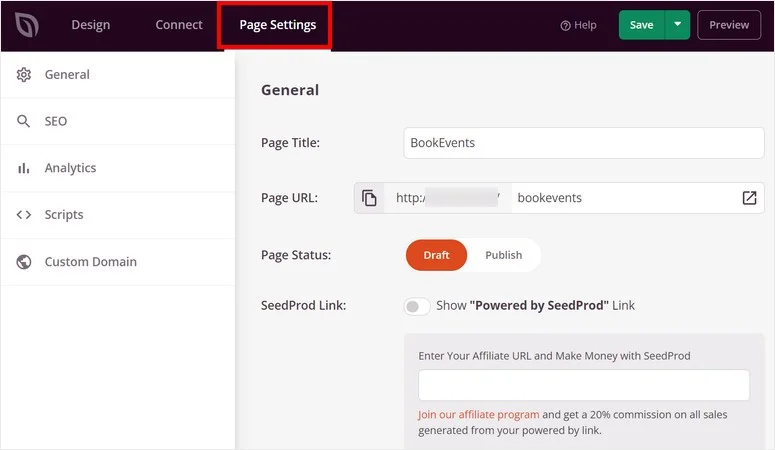Click the Preview button

click(x=729, y=25)
